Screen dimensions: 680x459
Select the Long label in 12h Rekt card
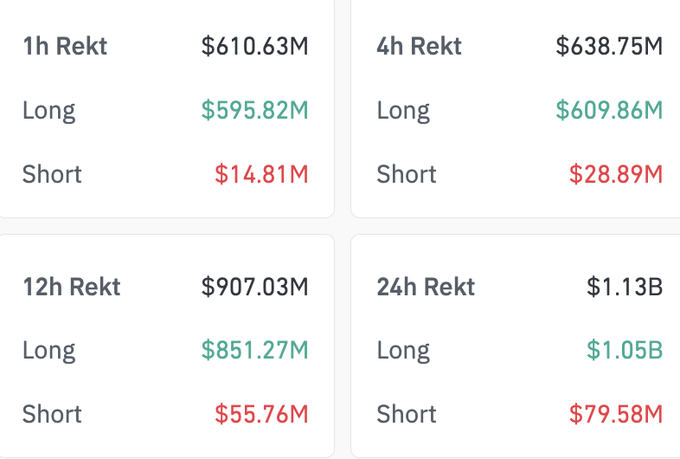click(49, 350)
